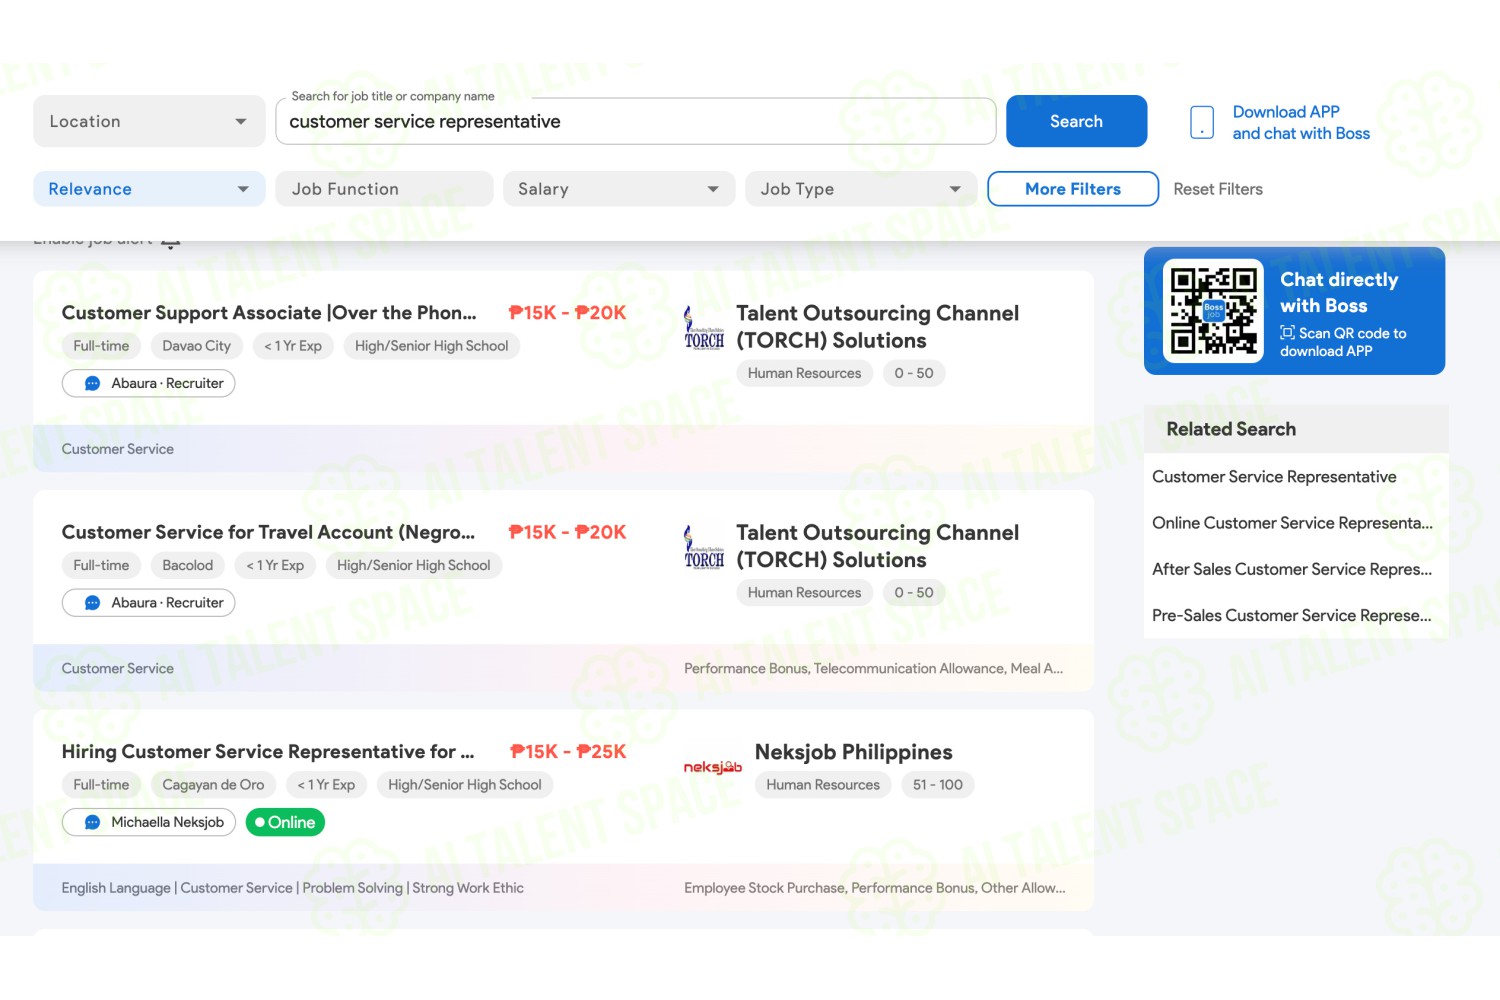Open TORCH Solutions company in second card

pyautogui.click(x=878, y=546)
